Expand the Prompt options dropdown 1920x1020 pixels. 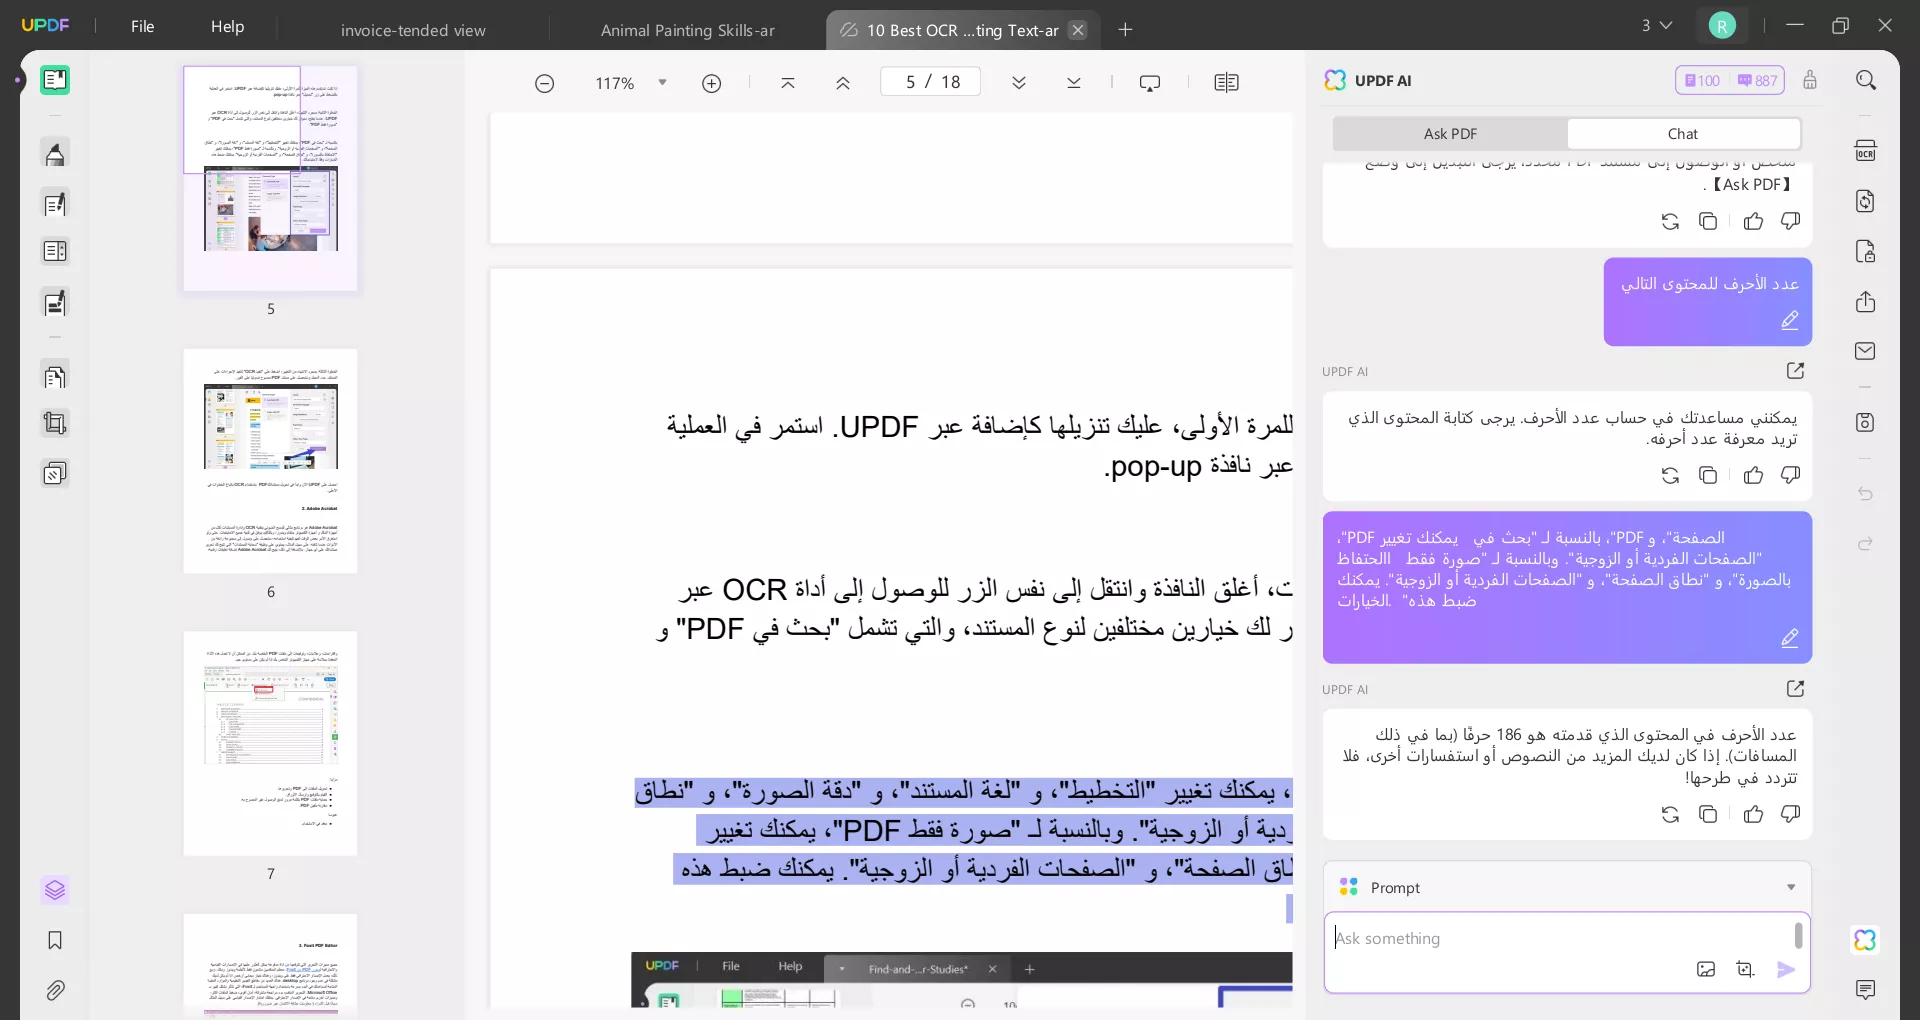tap(1791, 887)
